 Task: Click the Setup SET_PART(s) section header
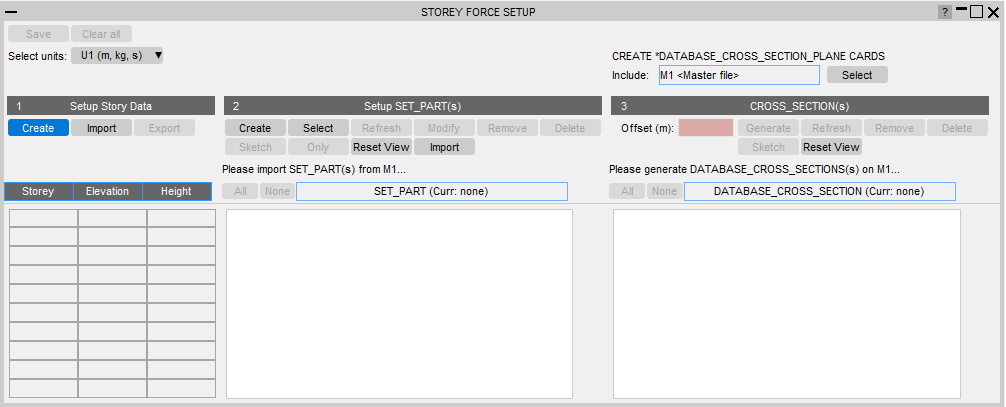pos(412,105)
